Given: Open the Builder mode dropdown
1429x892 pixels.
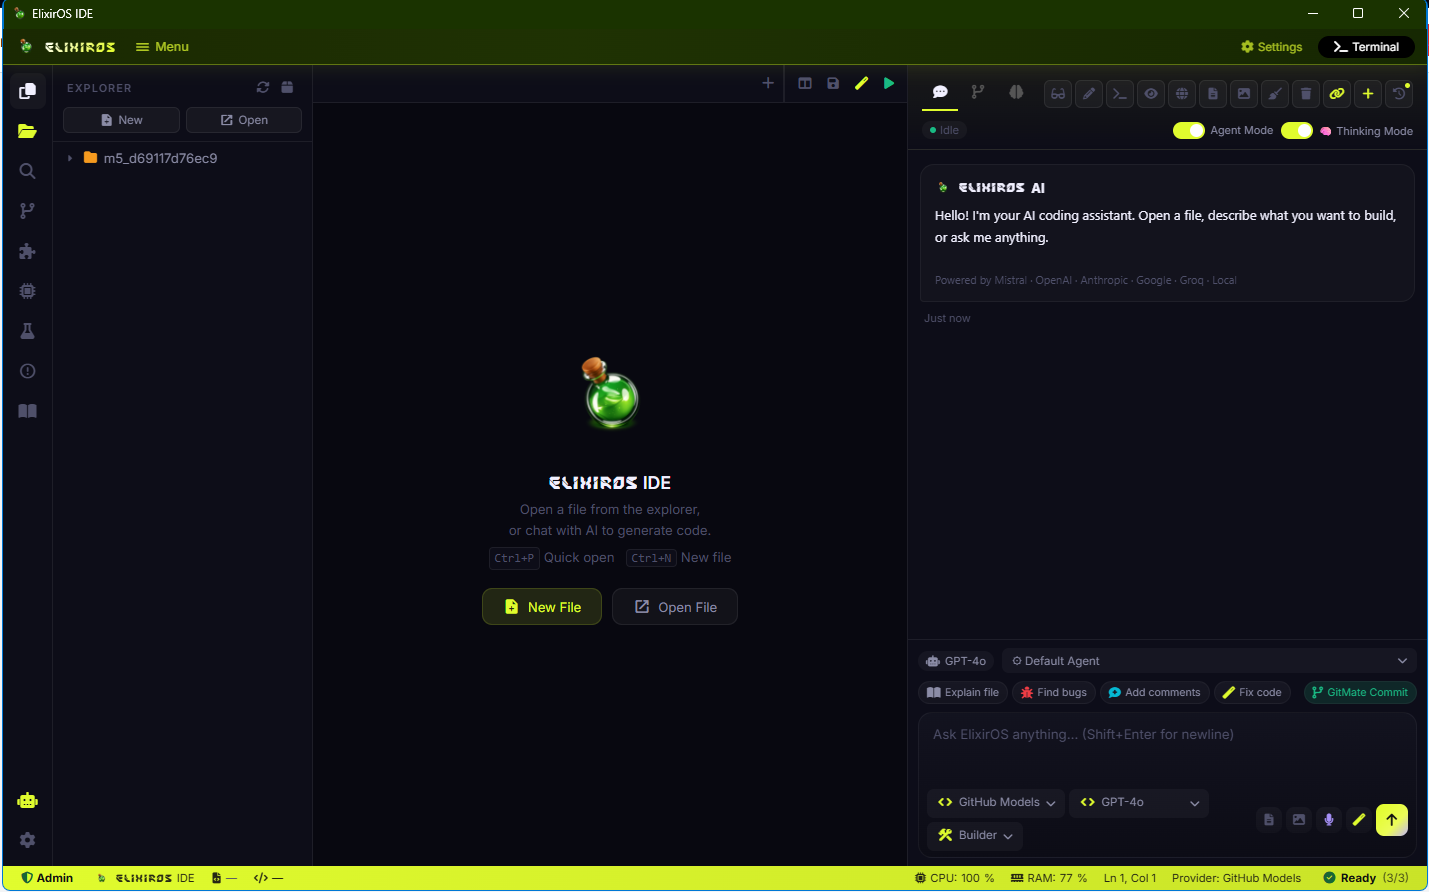Looking at the screenshot, I should pyautogui.click(x=976, y=835).
